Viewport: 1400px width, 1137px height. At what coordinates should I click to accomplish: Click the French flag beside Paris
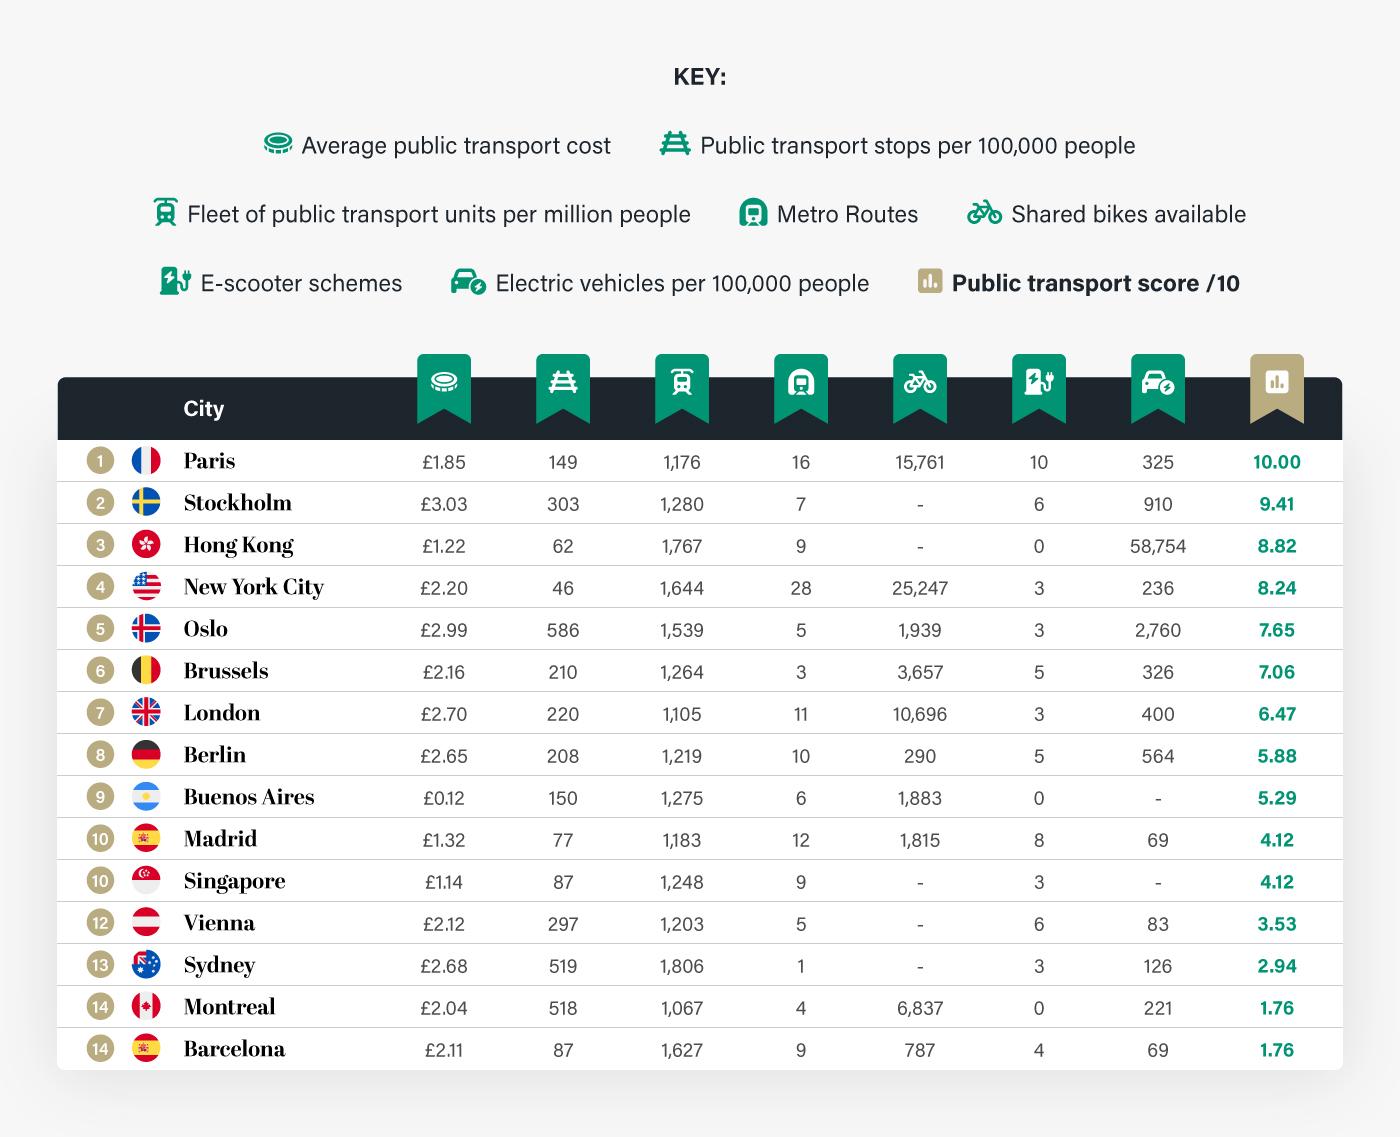click(x=146, y=461)
